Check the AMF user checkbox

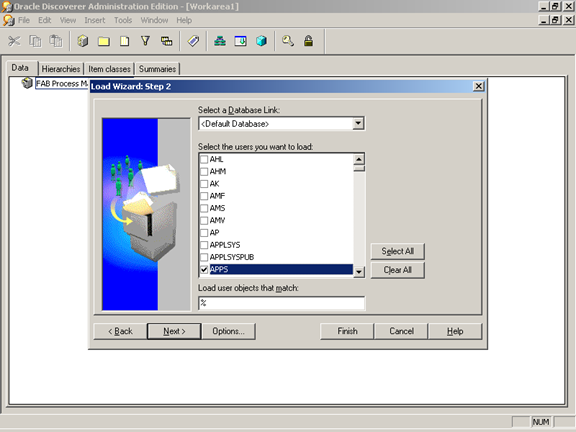pyautogui.click(x=204, y=196)
